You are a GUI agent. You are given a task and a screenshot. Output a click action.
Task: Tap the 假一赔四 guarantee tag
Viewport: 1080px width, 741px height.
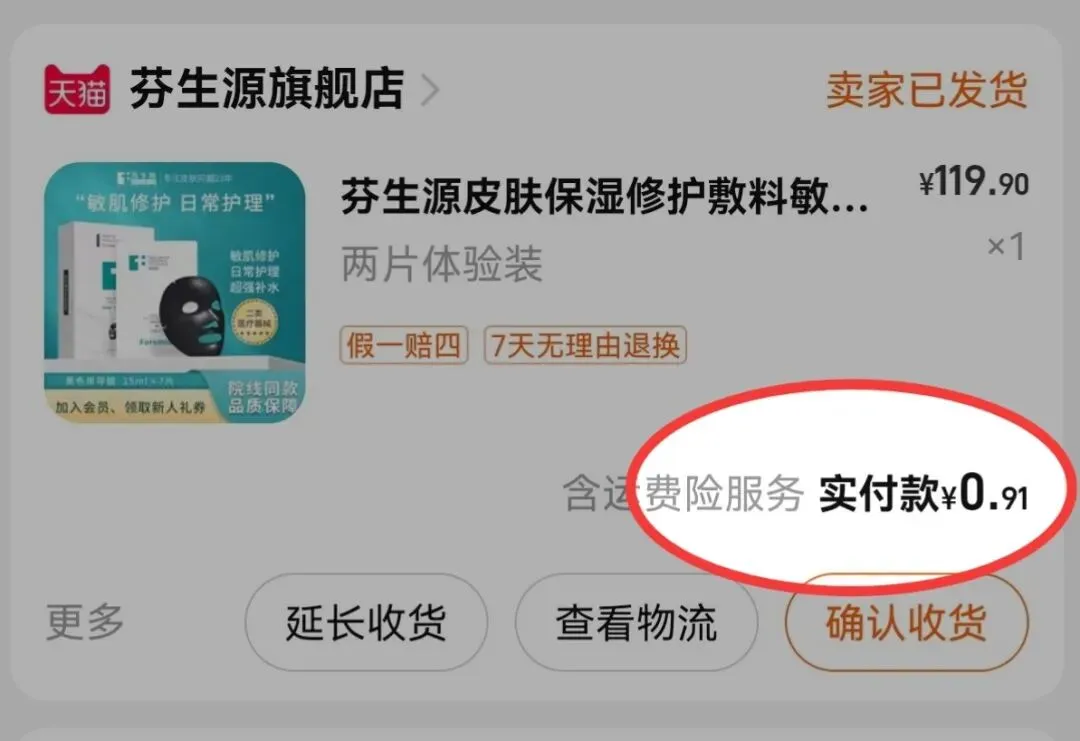pyautogui.click(x=404, y=345)
